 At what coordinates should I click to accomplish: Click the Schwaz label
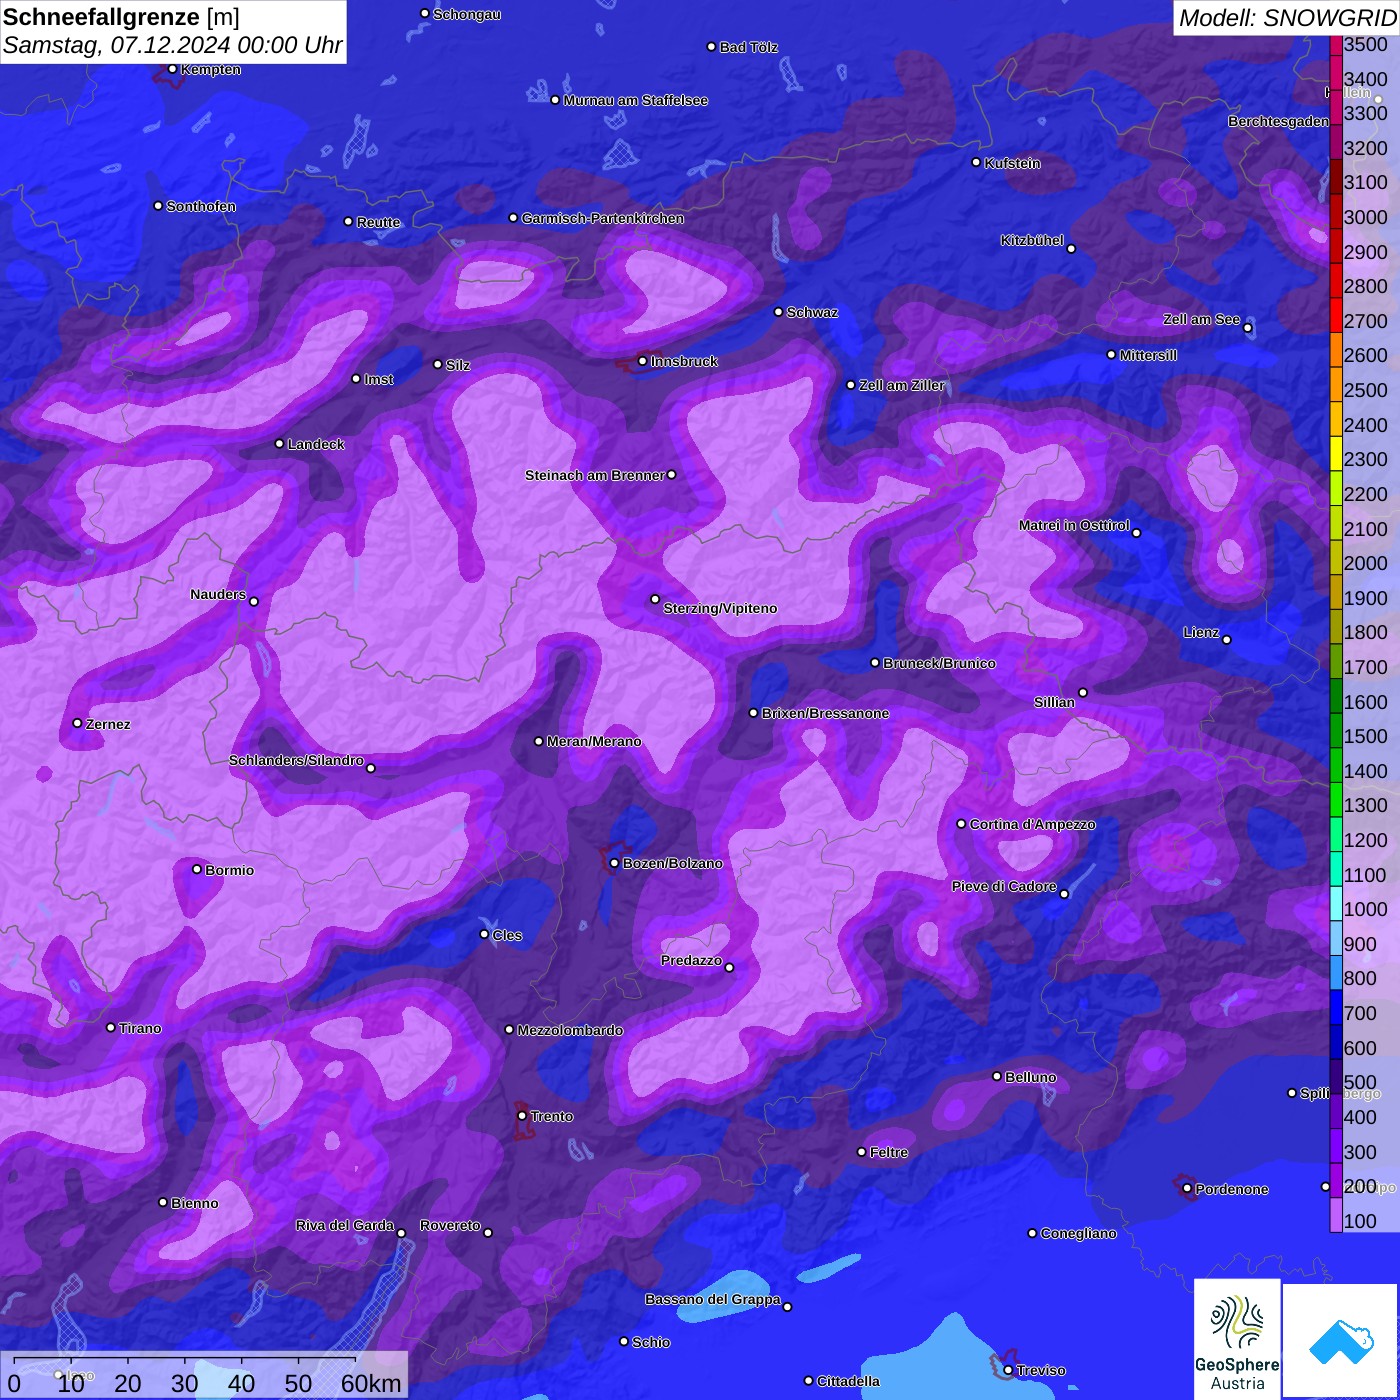point(812,312)
